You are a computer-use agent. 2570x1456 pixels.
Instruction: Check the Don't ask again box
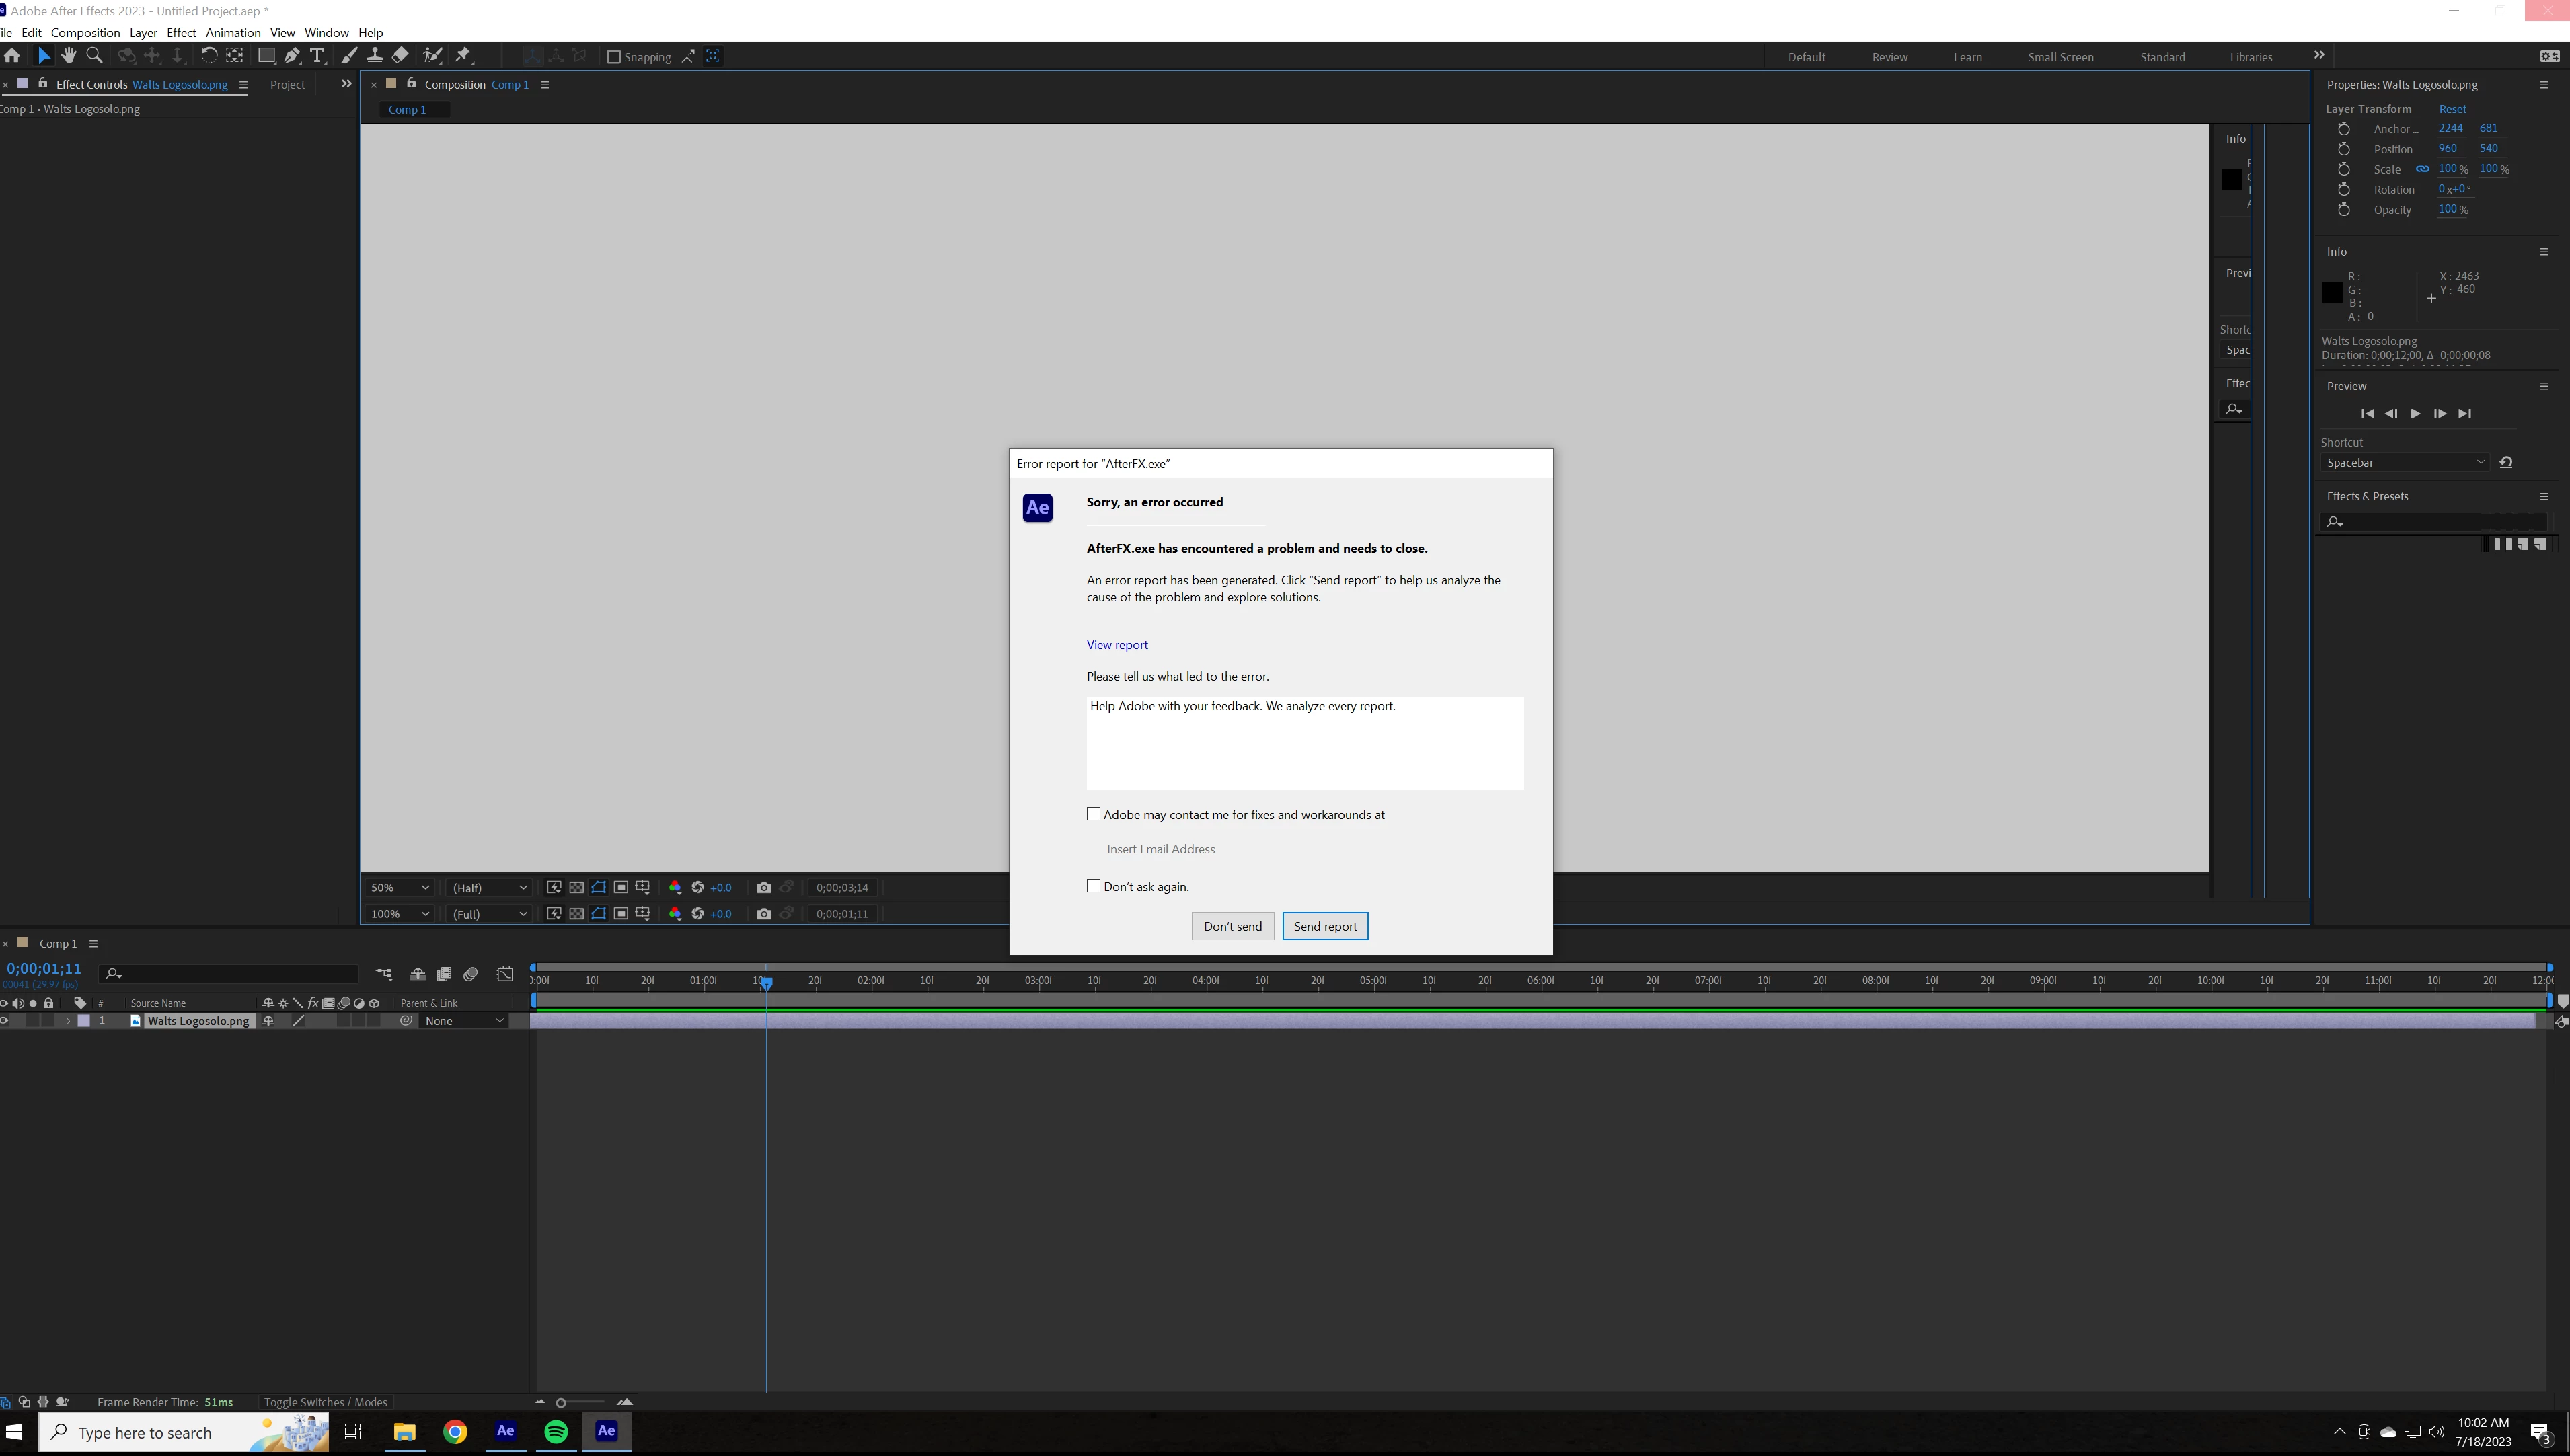point(1094,886)
